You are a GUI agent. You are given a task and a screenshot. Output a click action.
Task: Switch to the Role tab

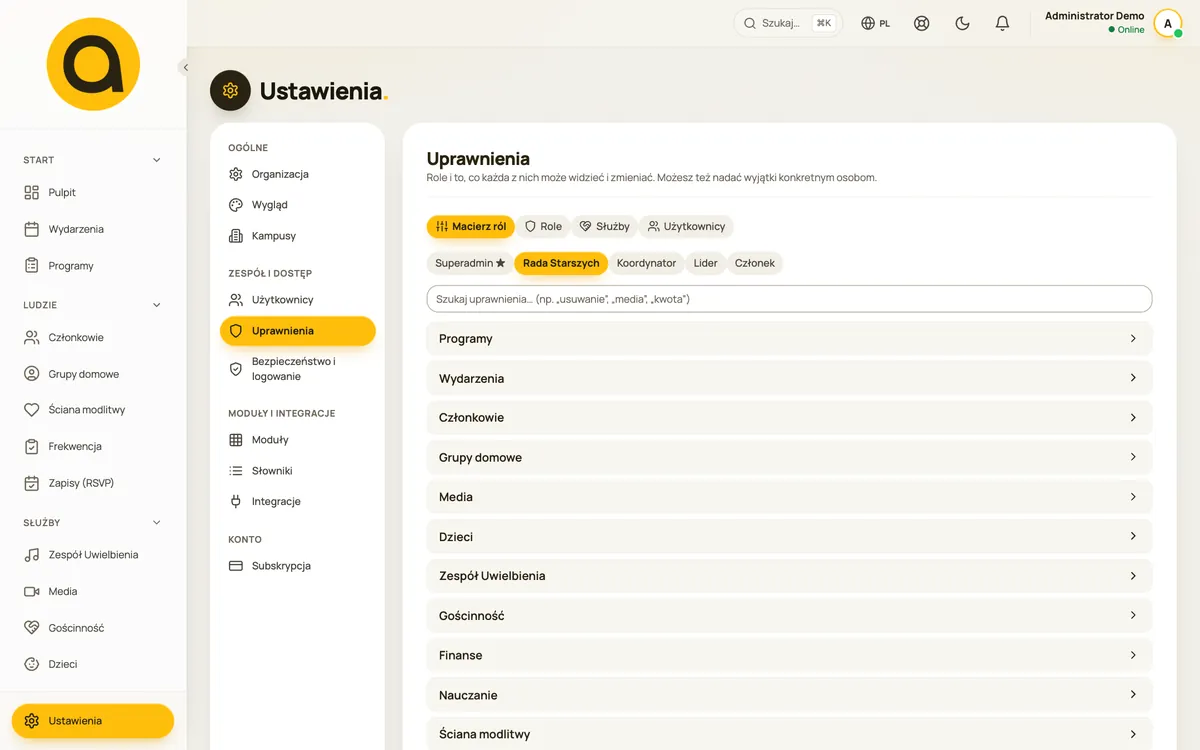pos(544,226)
